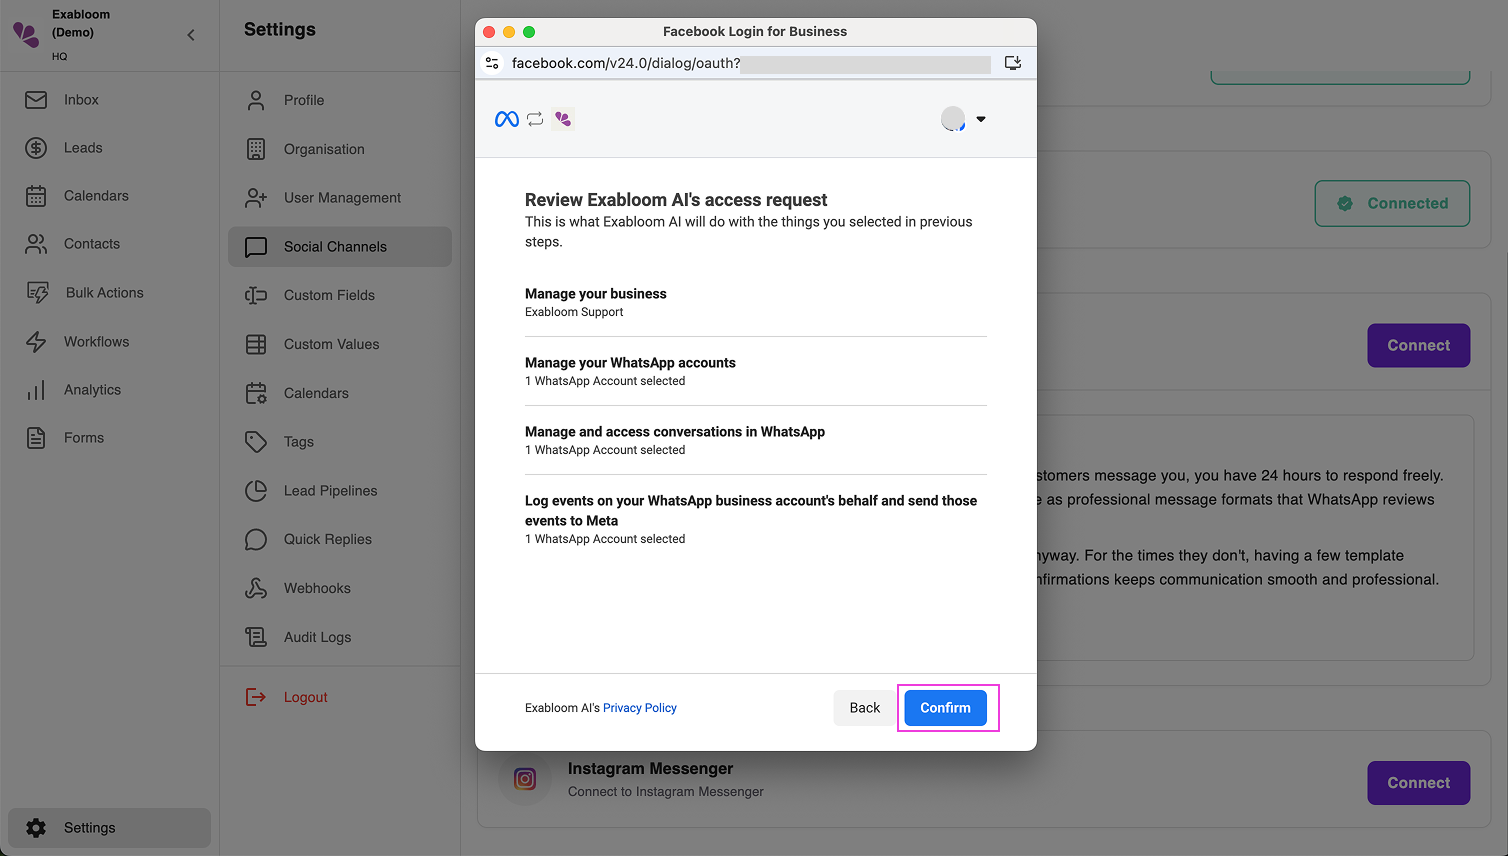Click Back in the Facebook dialog
This screenshot has height=856, width=1508.
click(864, 707)
